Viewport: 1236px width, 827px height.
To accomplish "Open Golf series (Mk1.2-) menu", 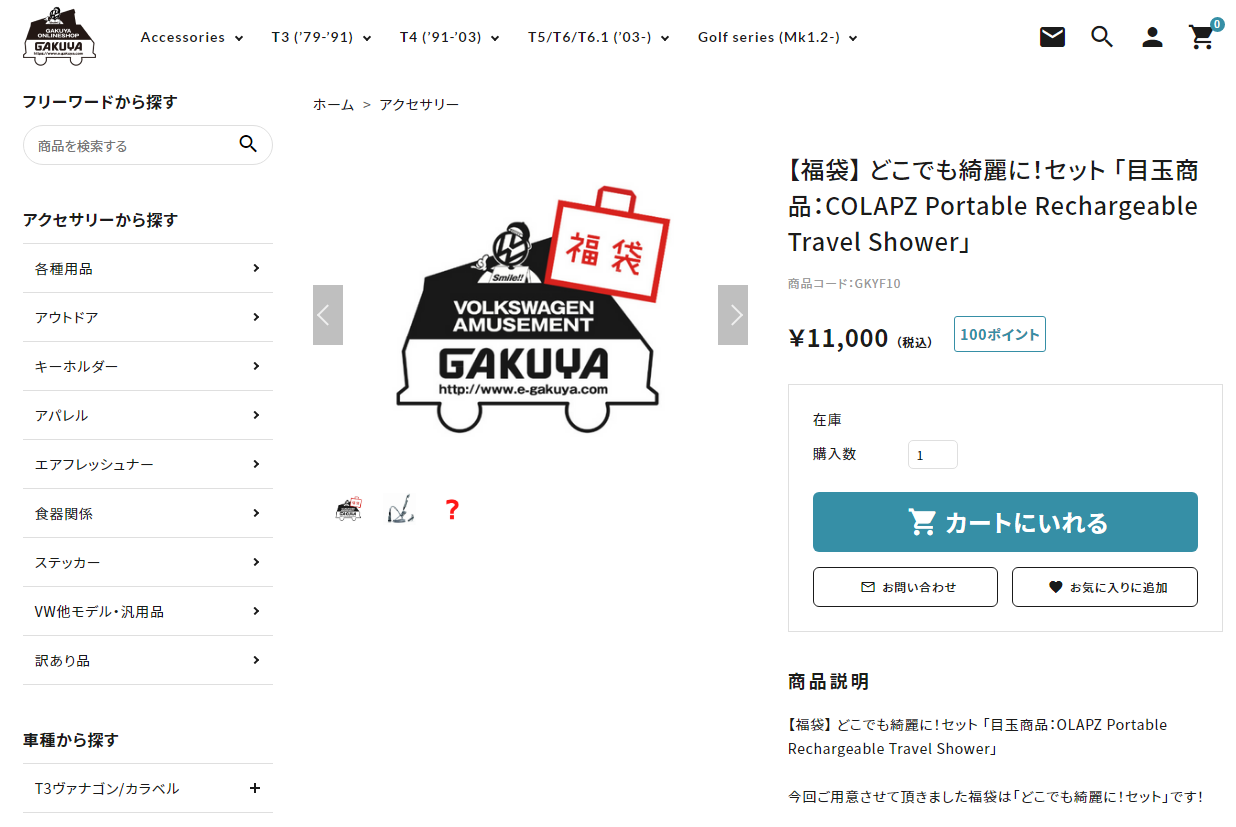I will tap(778, 37).
